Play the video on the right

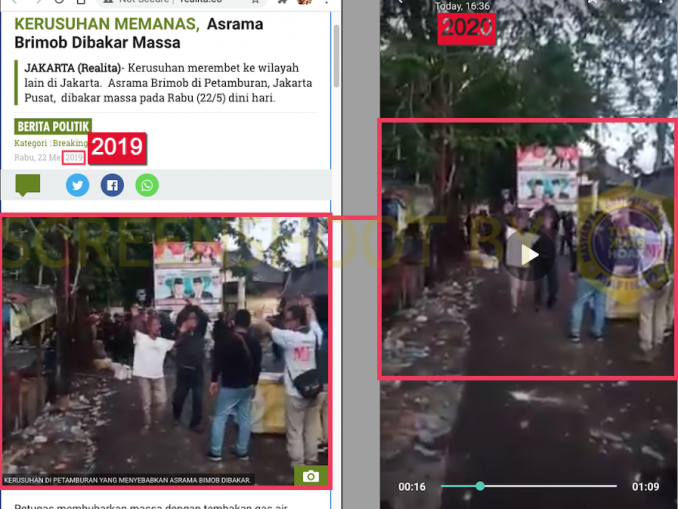(529, 255)
